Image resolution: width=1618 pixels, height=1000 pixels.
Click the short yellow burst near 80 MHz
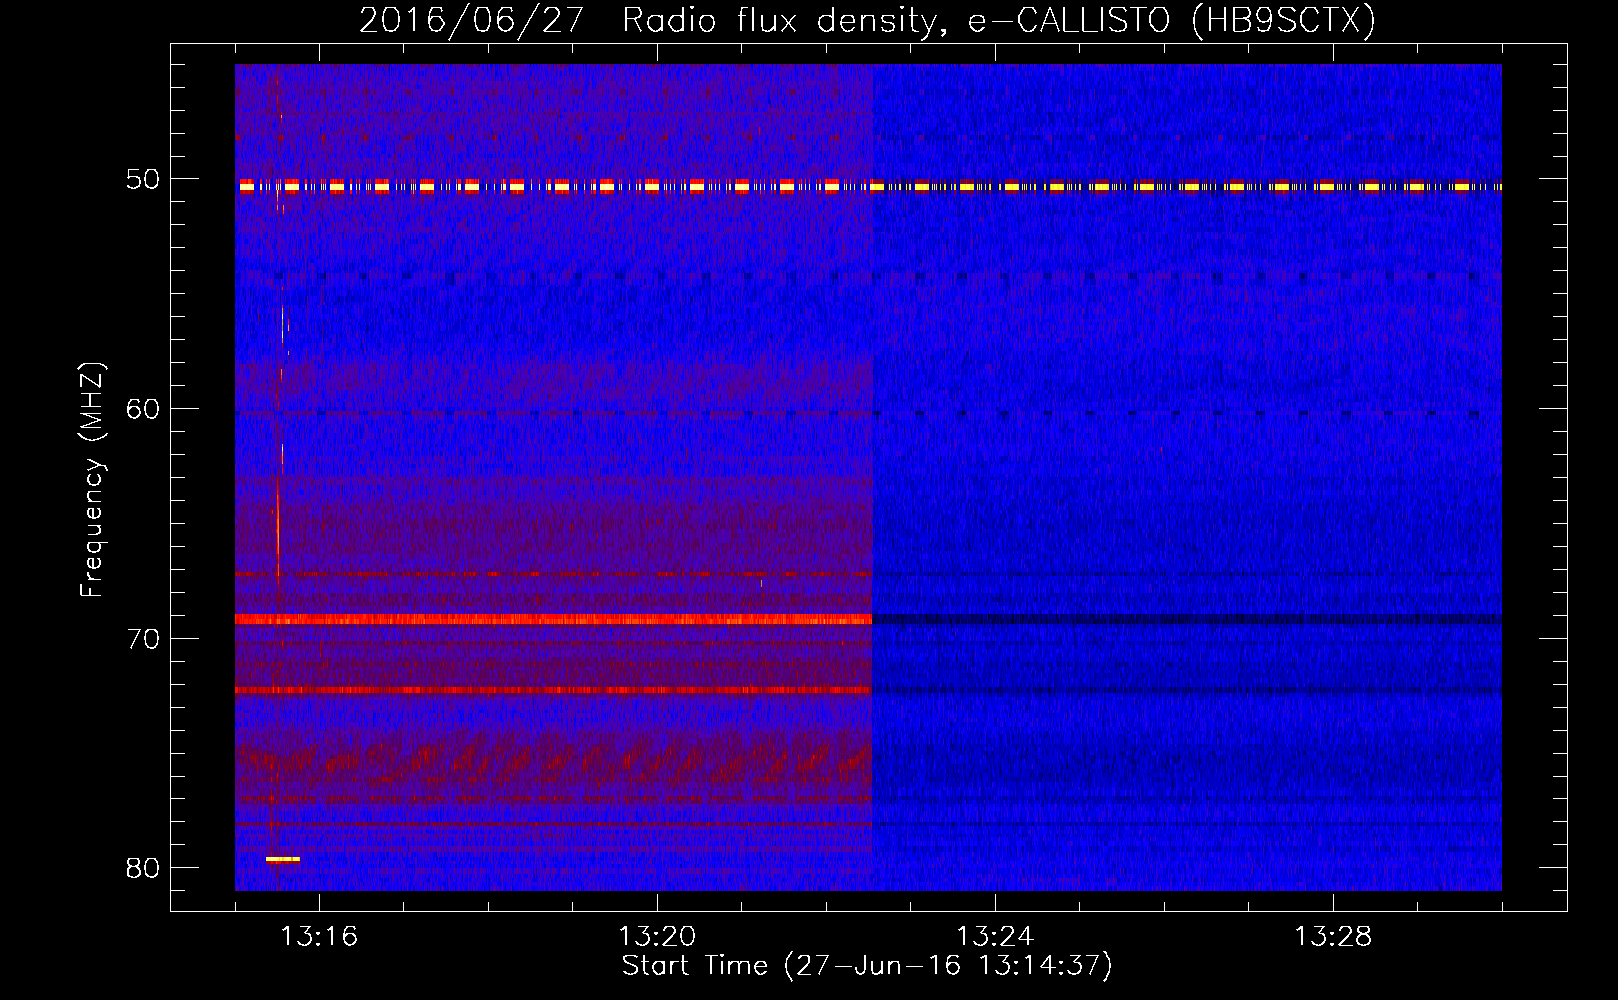[x=283, y=859]
